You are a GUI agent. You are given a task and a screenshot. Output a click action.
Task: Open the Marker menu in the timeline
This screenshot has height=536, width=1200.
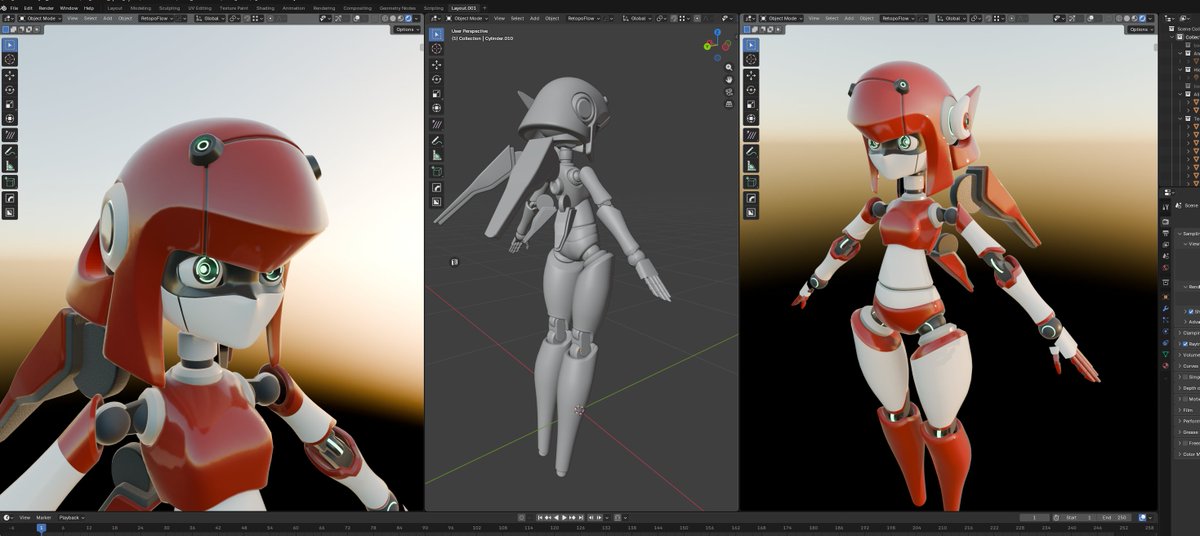43,517
